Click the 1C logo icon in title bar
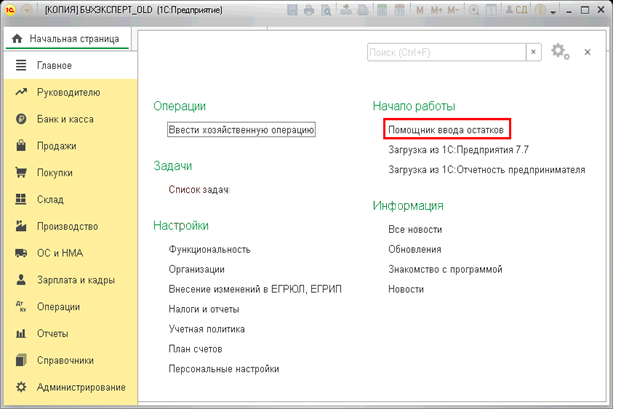The height and width of the screenshot is (409, 617). tap(10, 10)
